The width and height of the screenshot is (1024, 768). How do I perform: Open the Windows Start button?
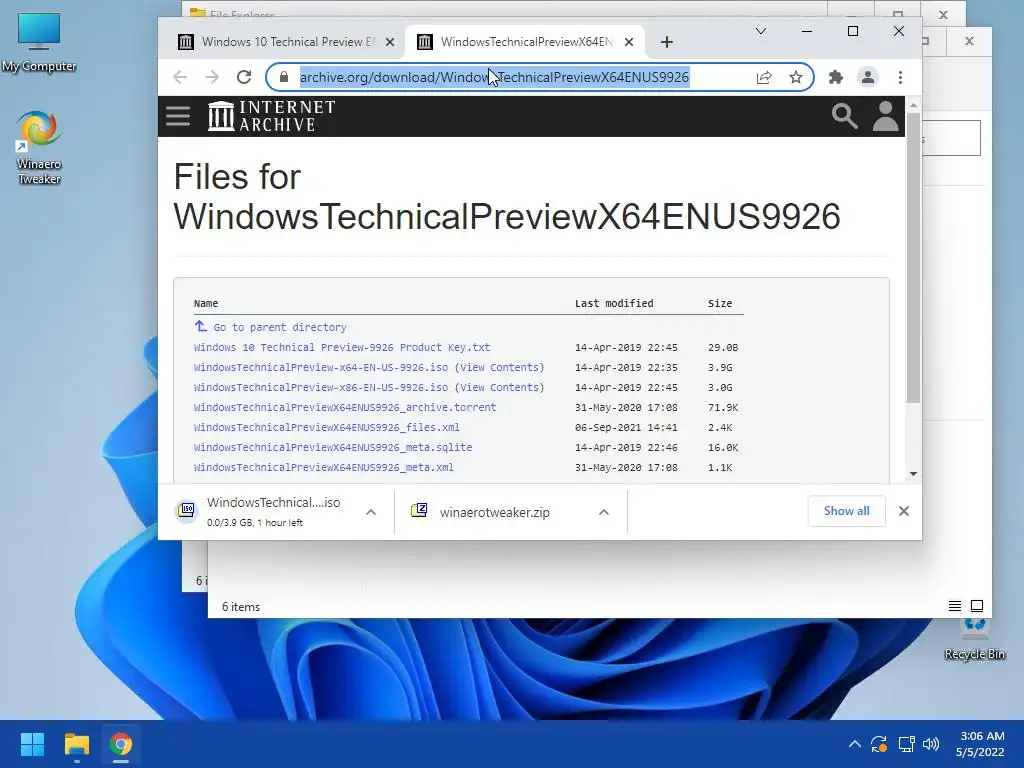tap(32, 744)
